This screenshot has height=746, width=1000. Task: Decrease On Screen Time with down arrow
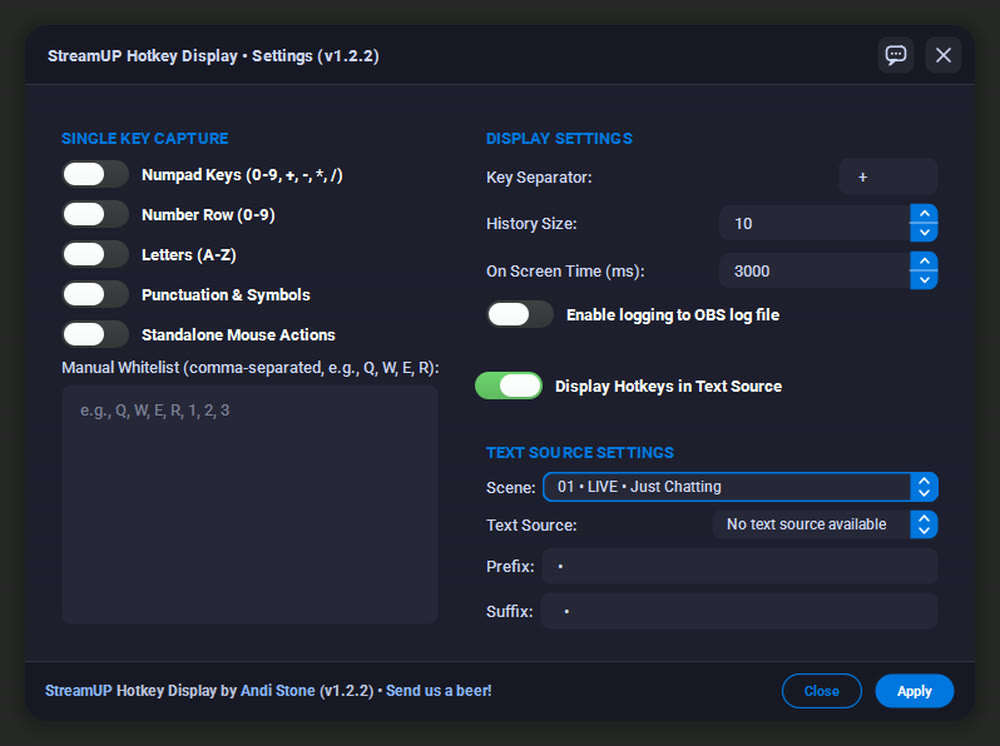924,281
